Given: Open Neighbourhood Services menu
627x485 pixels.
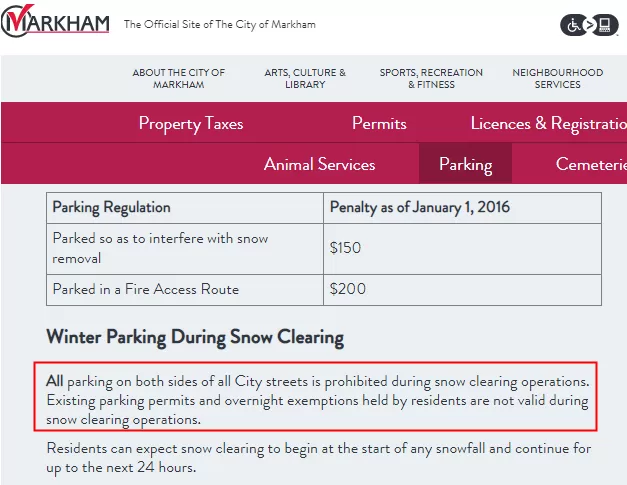Looking at the screenshot, I should click(557, 78).
